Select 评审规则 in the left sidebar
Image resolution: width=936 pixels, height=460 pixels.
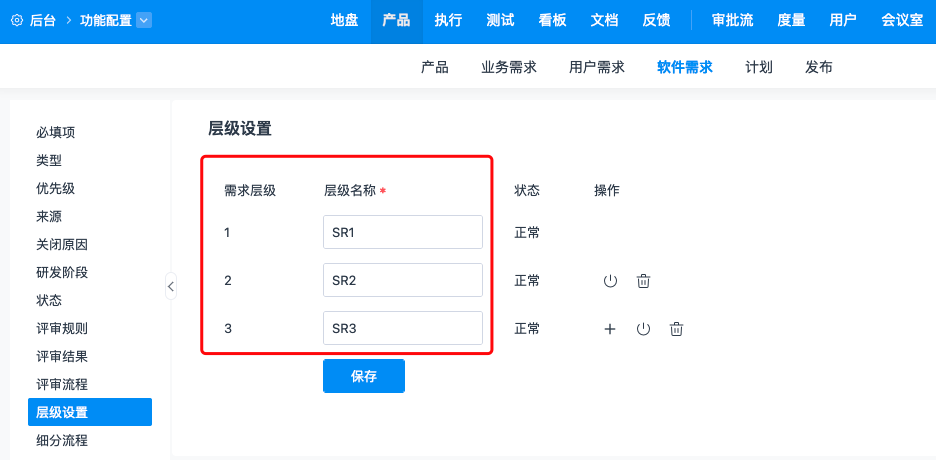click(x=62, y=328)
